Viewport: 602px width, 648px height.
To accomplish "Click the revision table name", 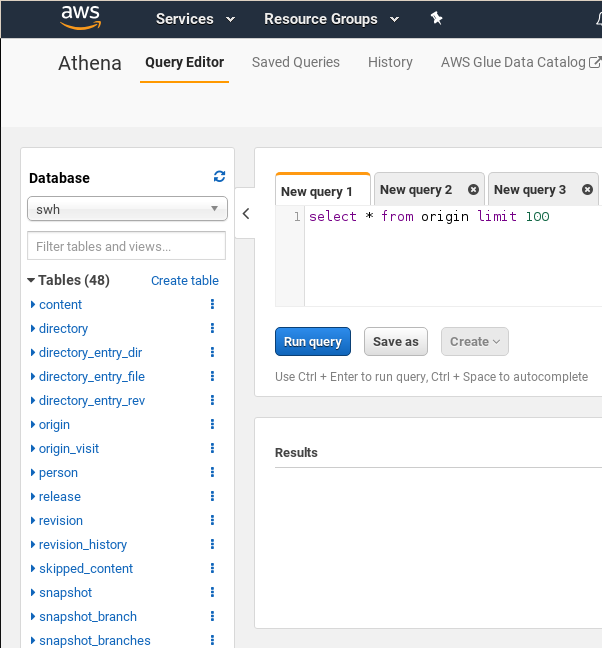I will point(61,521).
